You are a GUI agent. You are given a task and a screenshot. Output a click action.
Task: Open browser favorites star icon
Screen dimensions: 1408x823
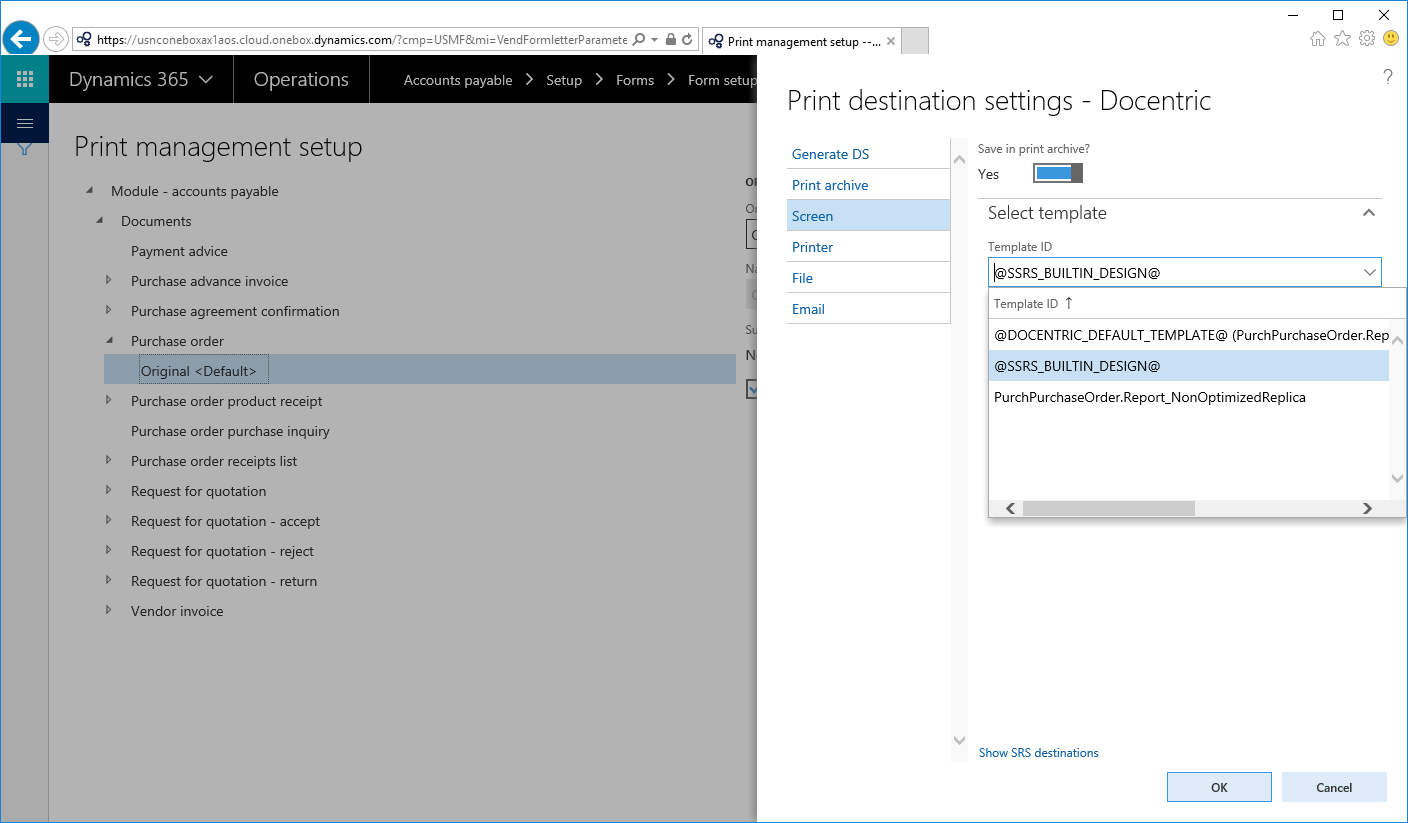[1343, 38]
